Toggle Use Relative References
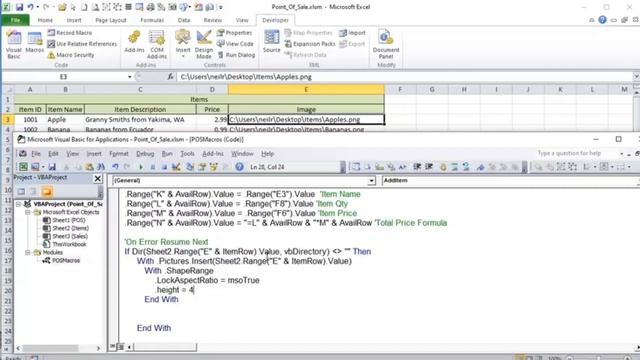The height and width of the screenshot is (360, 640). (82, 44)
